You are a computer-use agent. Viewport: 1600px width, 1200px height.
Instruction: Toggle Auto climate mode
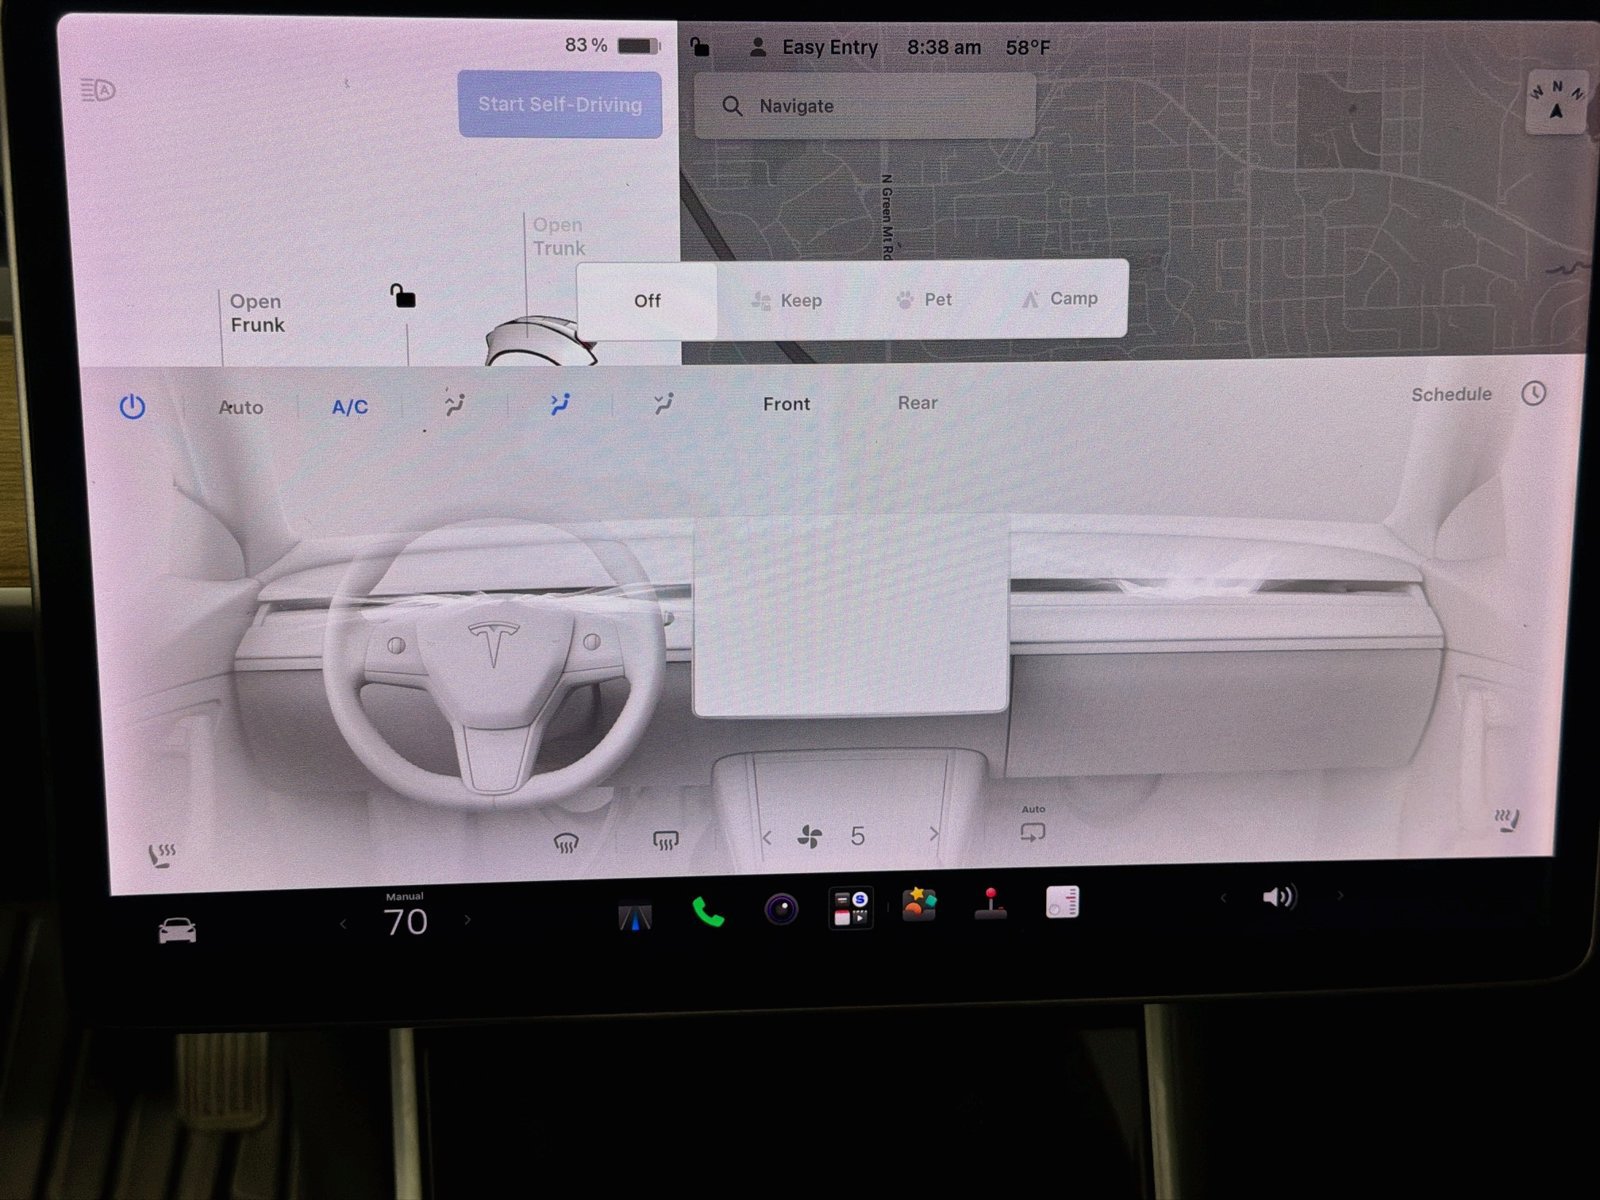point(241,407)
